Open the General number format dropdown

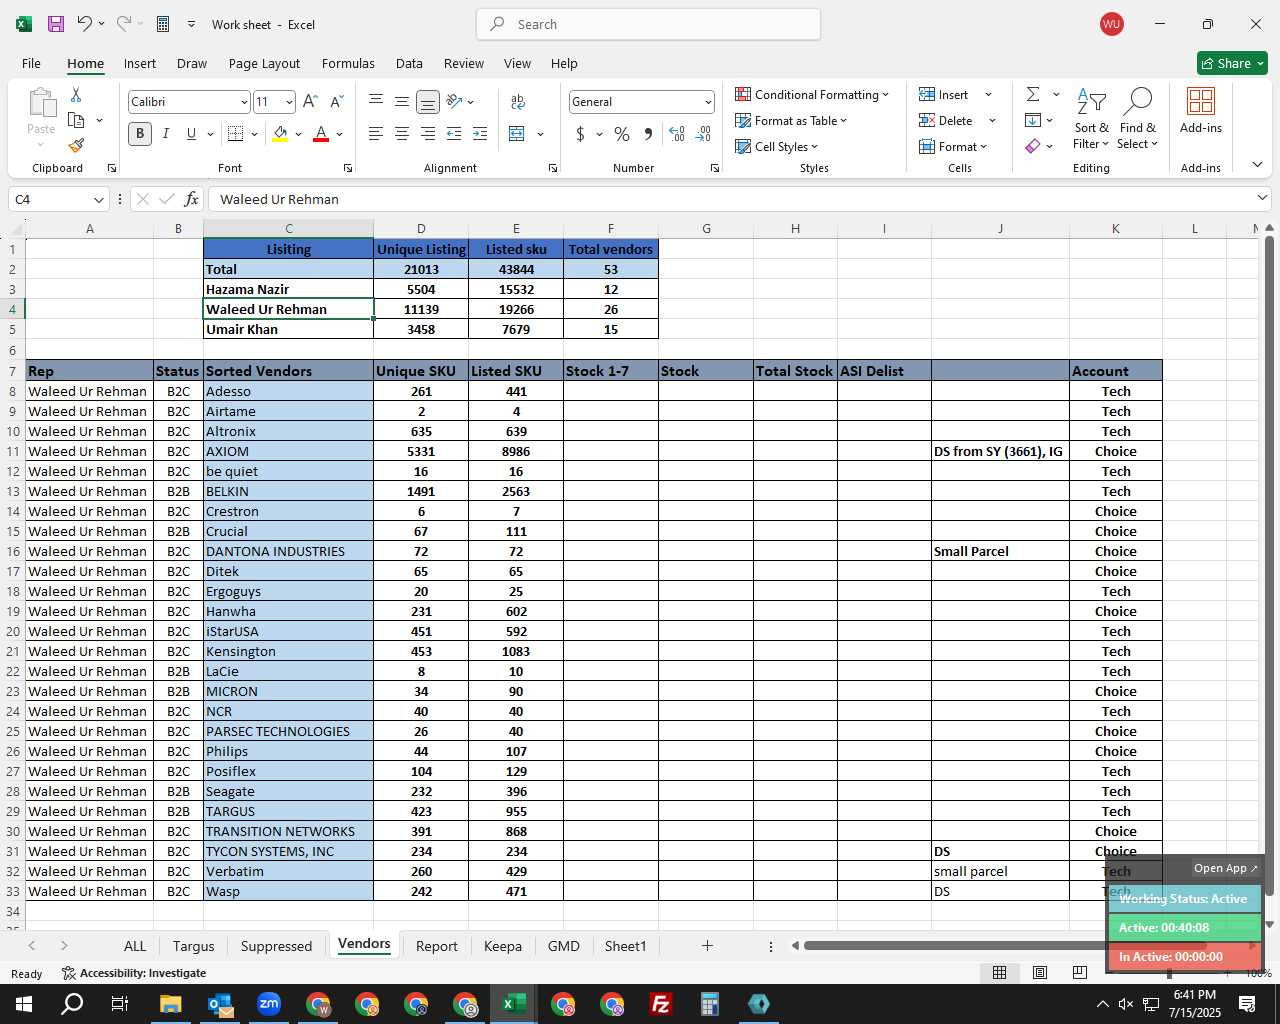pyautogui.click(x=708, y=102)
